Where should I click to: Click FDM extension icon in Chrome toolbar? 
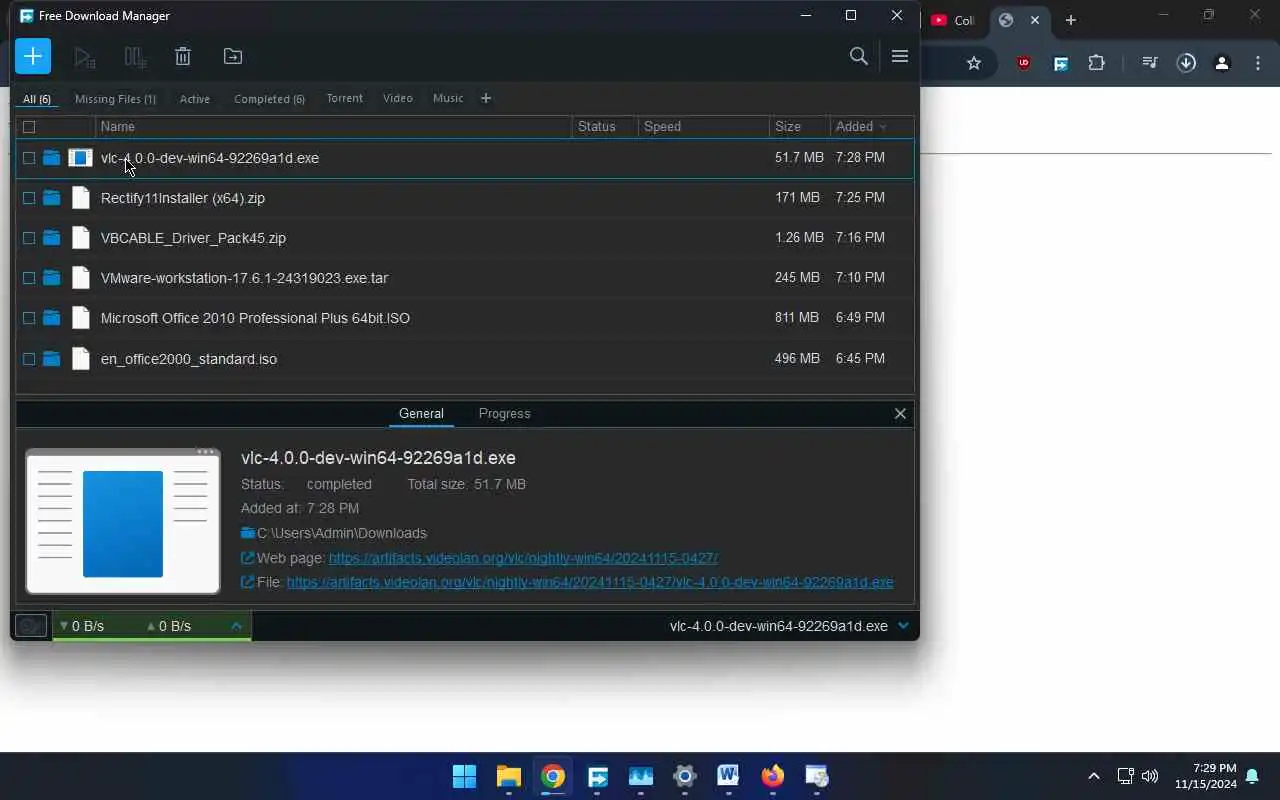pyautogui.click(x=1061, y=63)
